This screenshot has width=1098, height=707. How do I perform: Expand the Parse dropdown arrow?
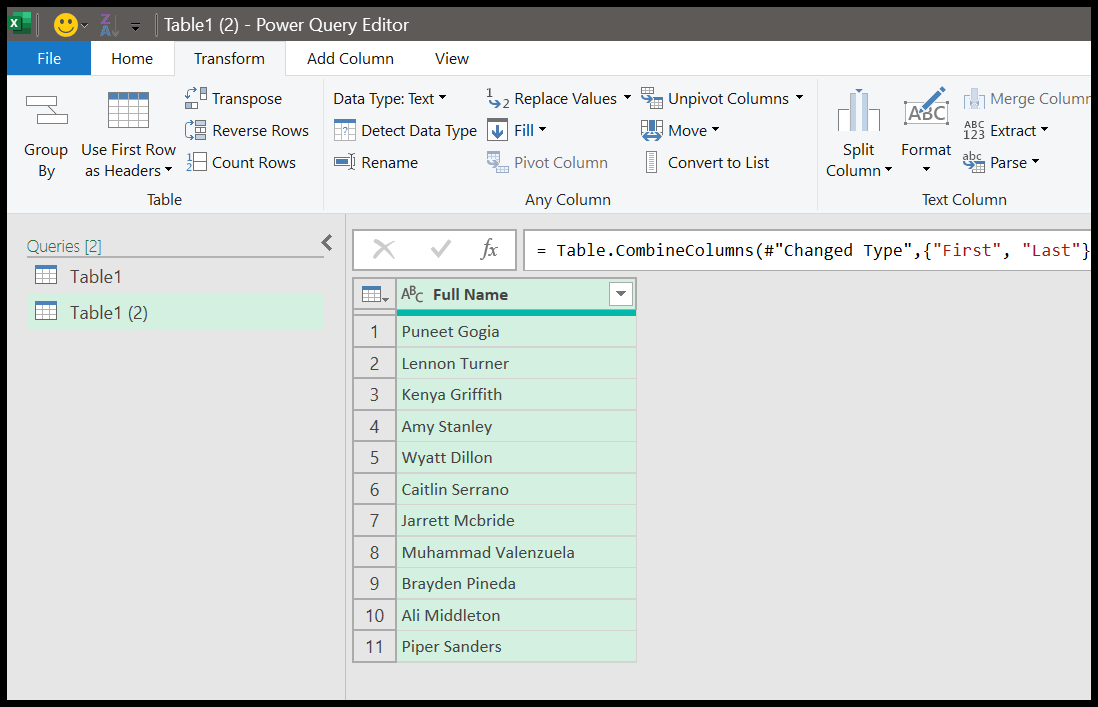coord(1036,162)
